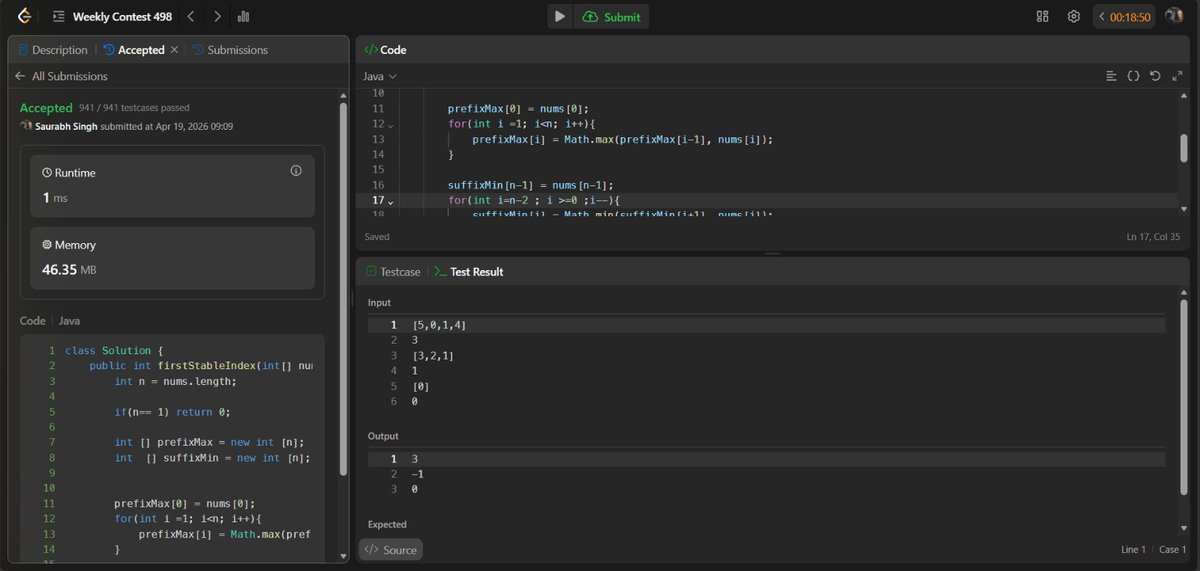Run the code with play button

click(560, 16)
